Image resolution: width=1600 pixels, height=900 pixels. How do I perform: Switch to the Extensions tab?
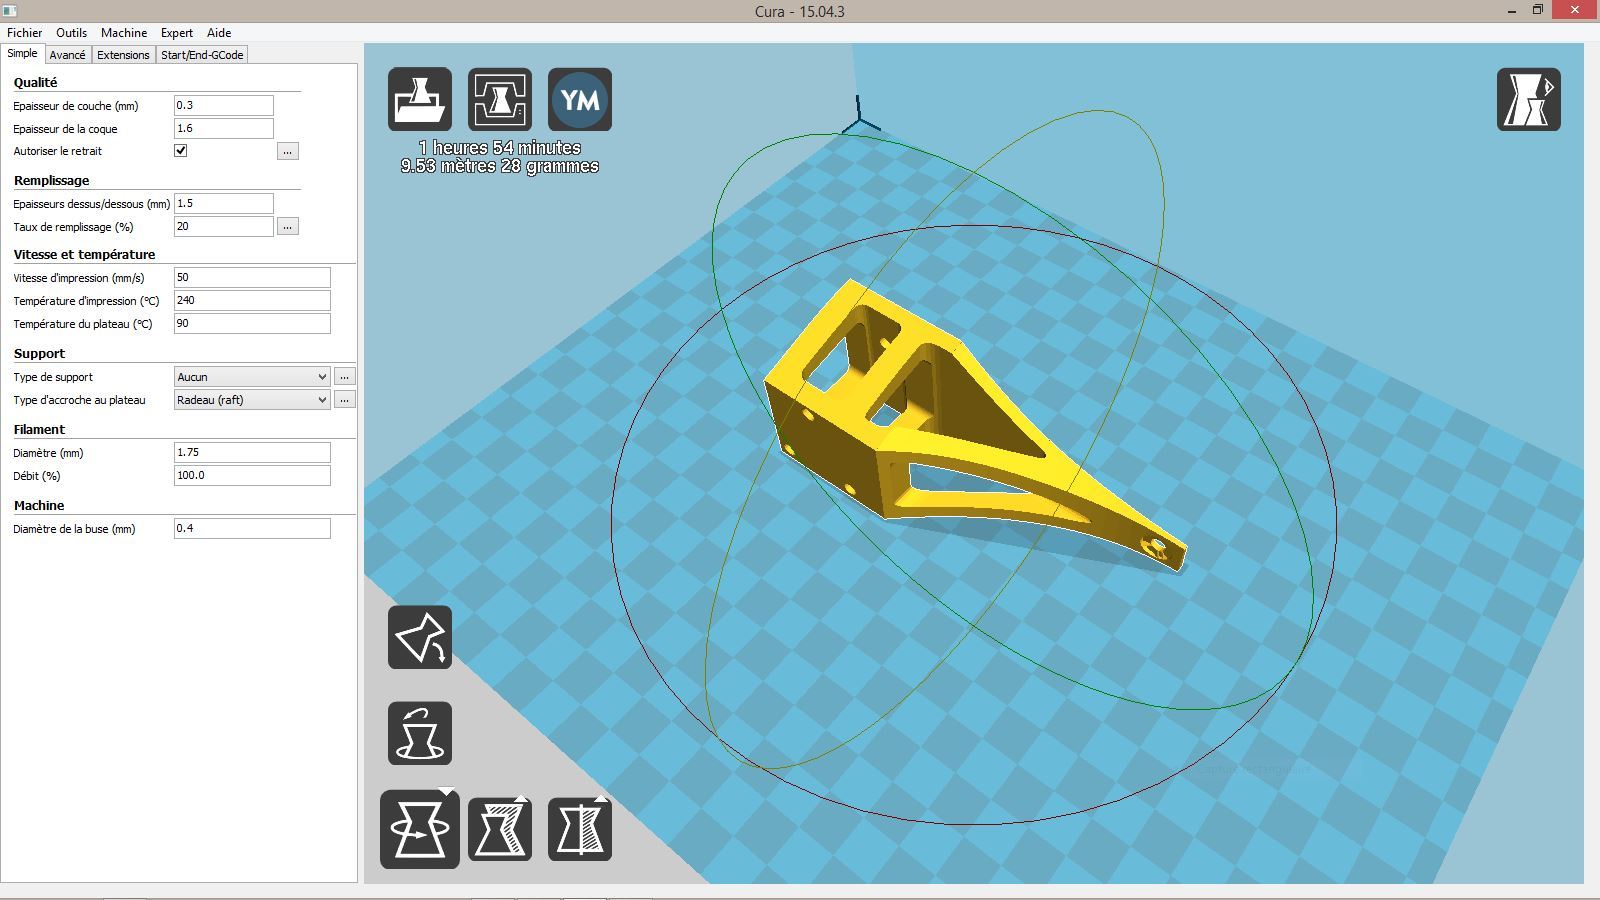(123, 55)
